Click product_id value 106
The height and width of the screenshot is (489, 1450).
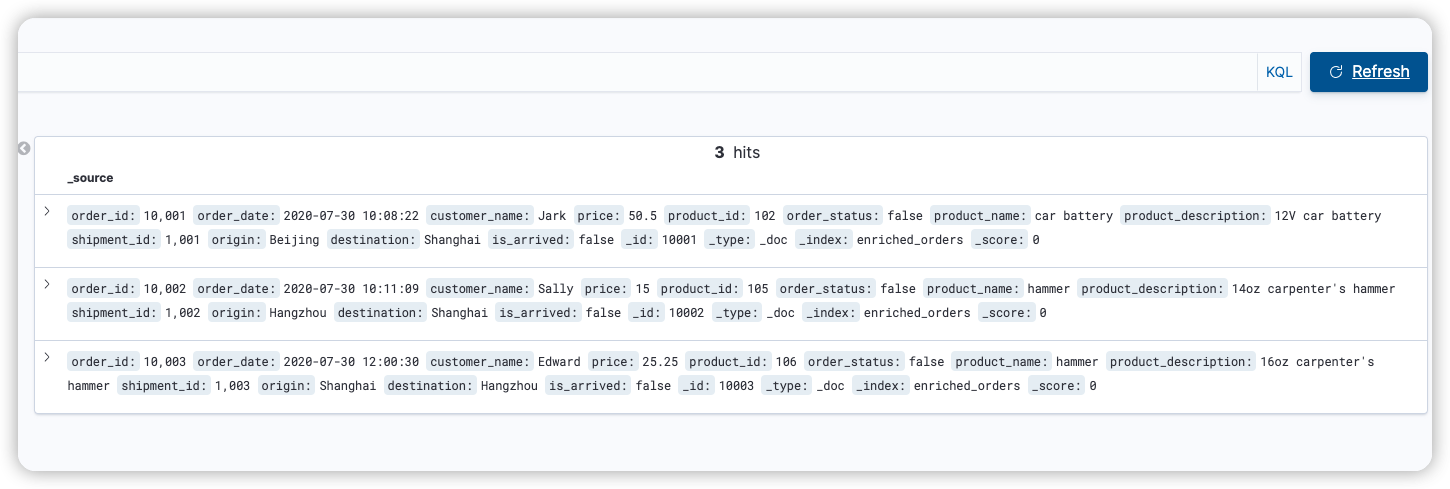(x=785, y=362)
